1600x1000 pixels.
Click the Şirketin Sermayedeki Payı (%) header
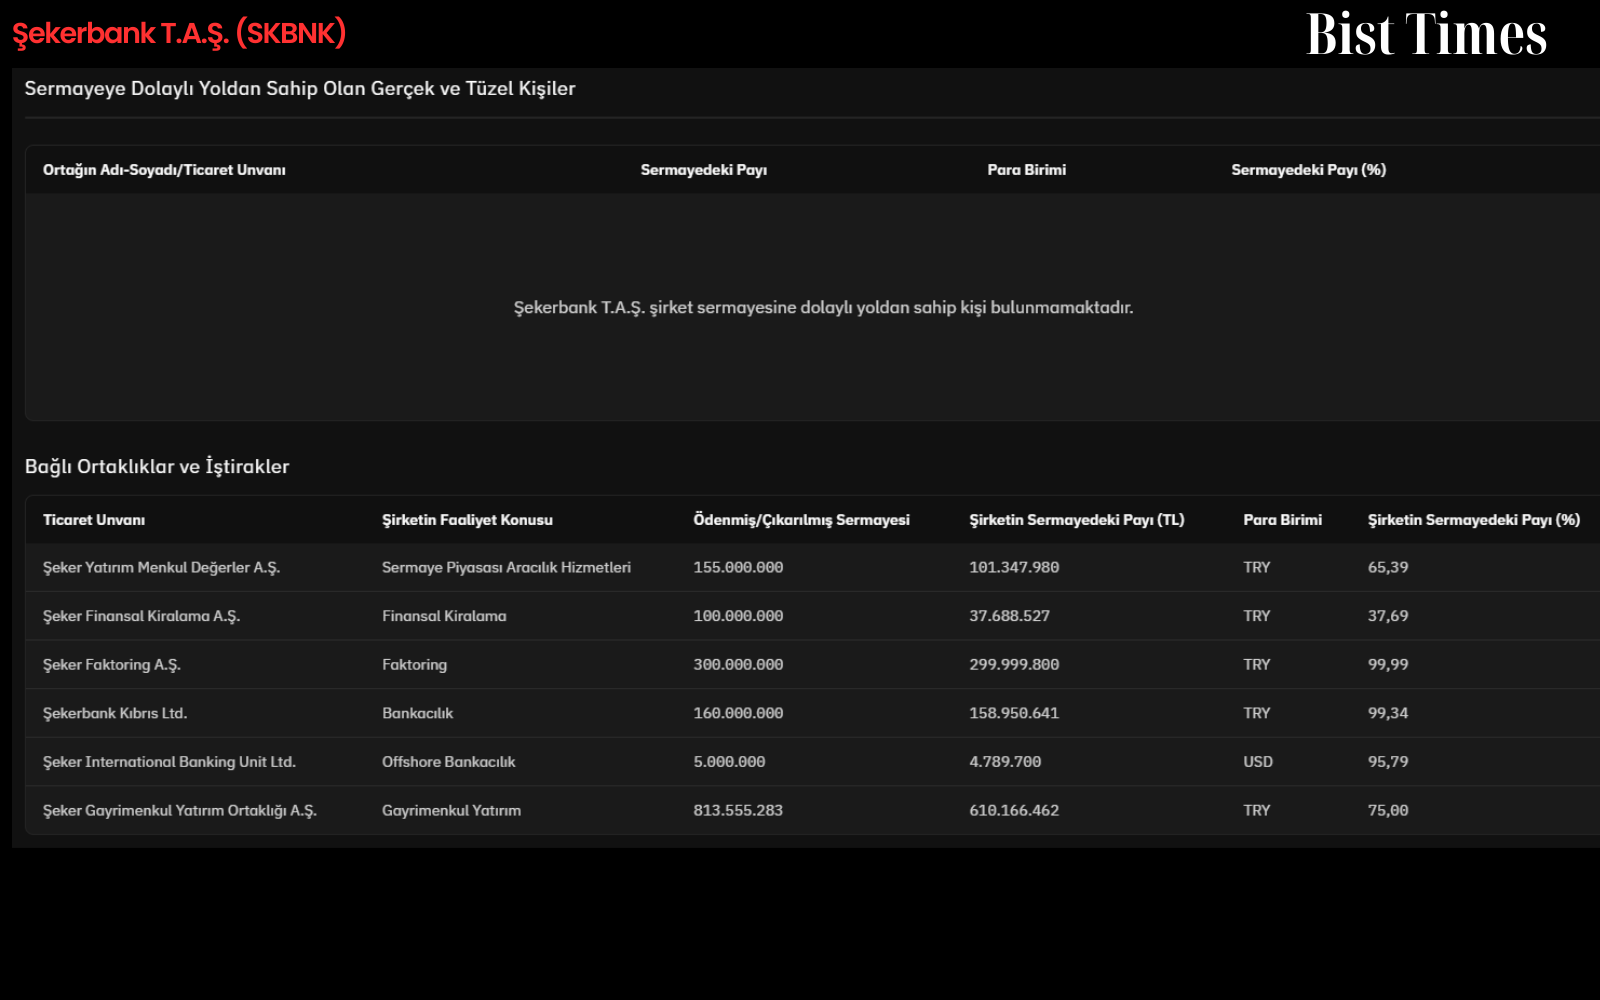(x=1474, y=520)
